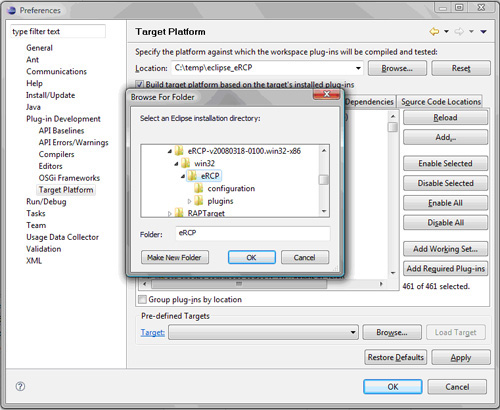This screenshot has width=500, height=410.
Task: Select Communications preference category
Action: [56, 71]
